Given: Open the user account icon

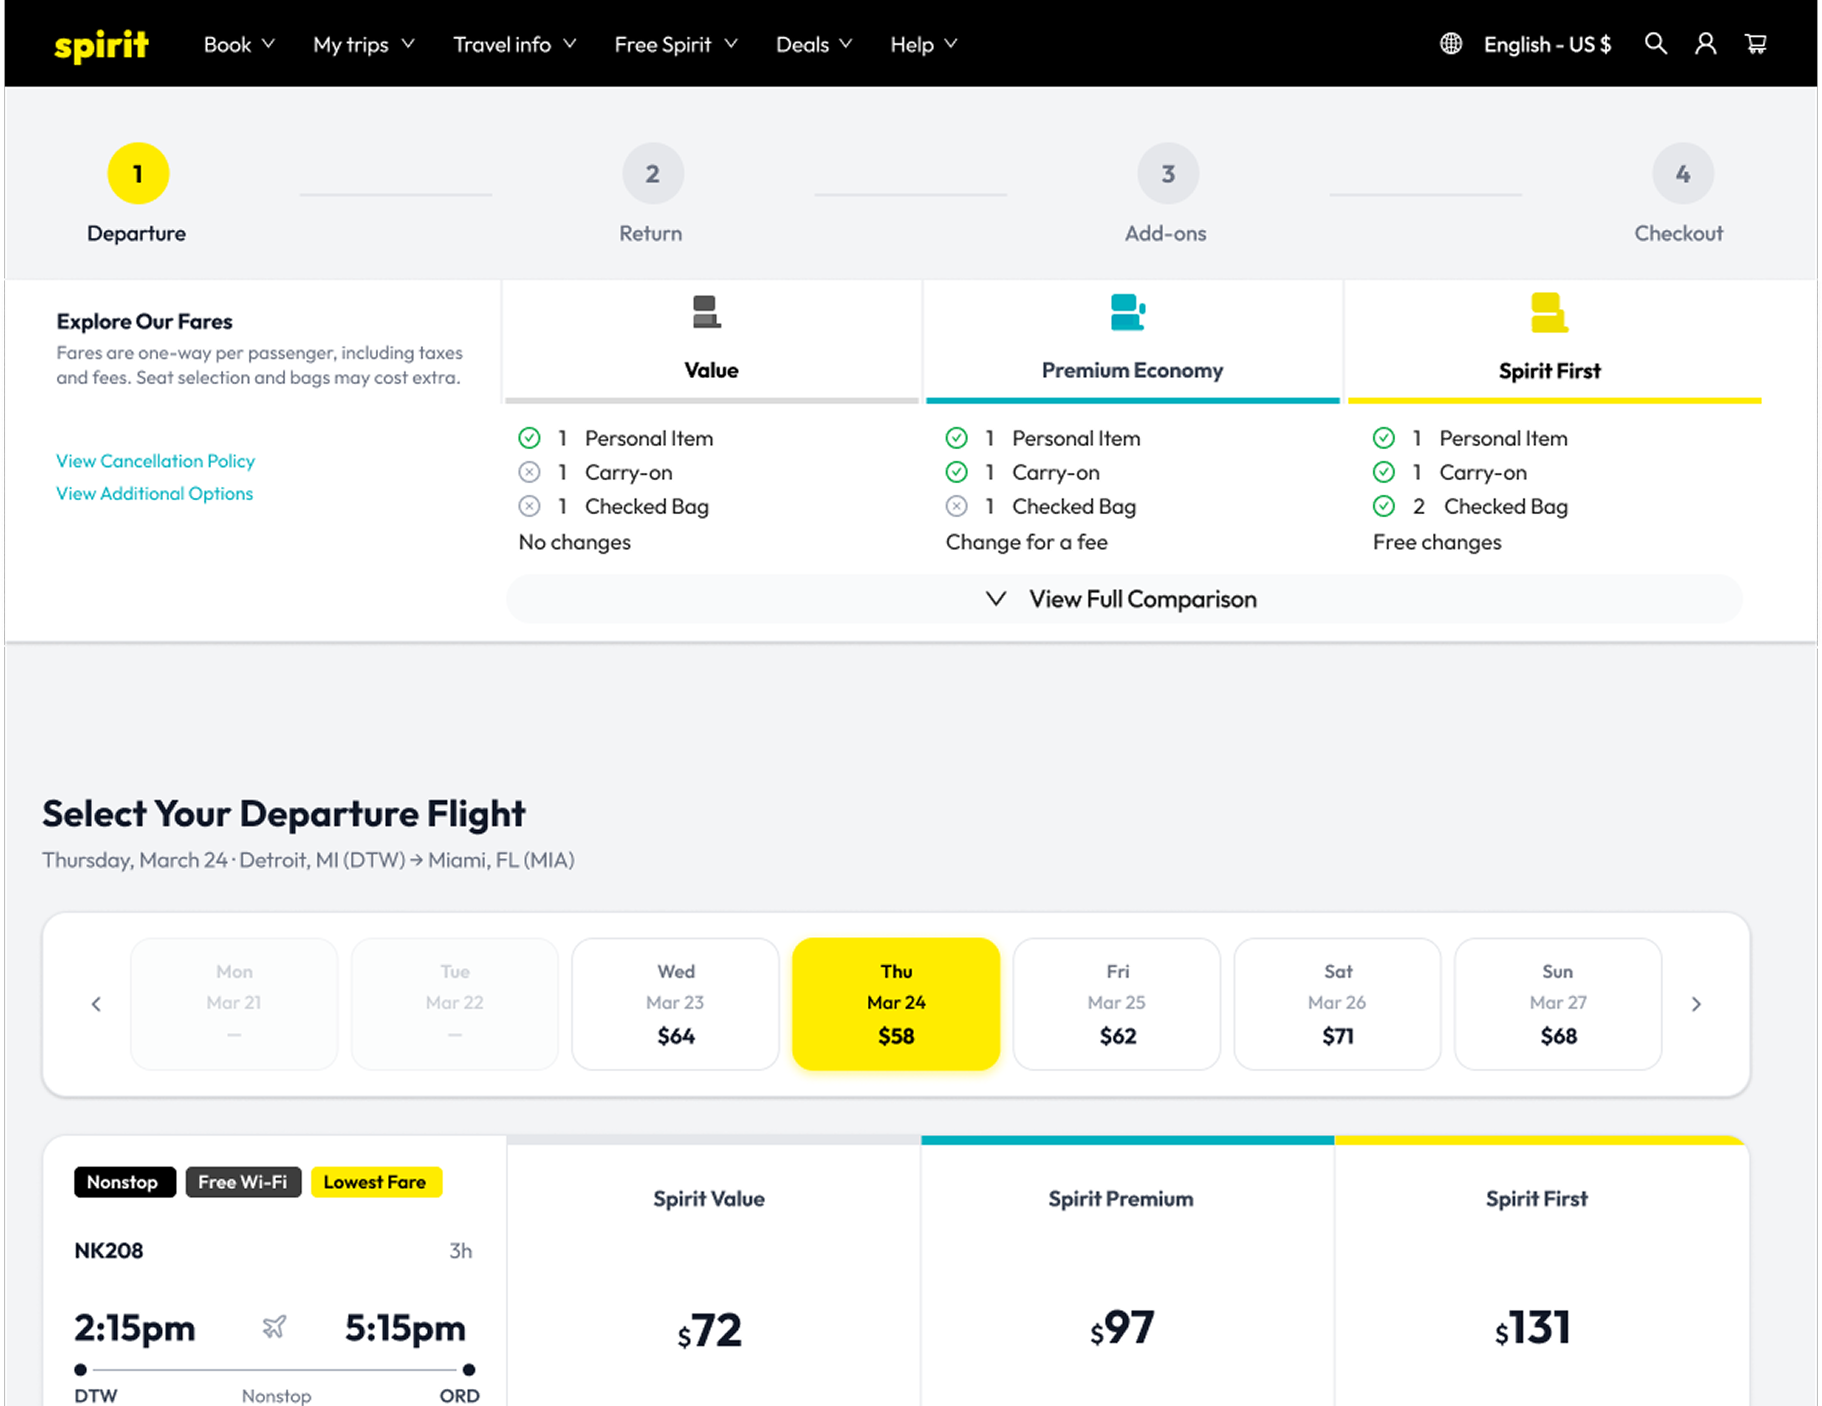Looking at the screenshot, I should click(x=1706, y=44).
